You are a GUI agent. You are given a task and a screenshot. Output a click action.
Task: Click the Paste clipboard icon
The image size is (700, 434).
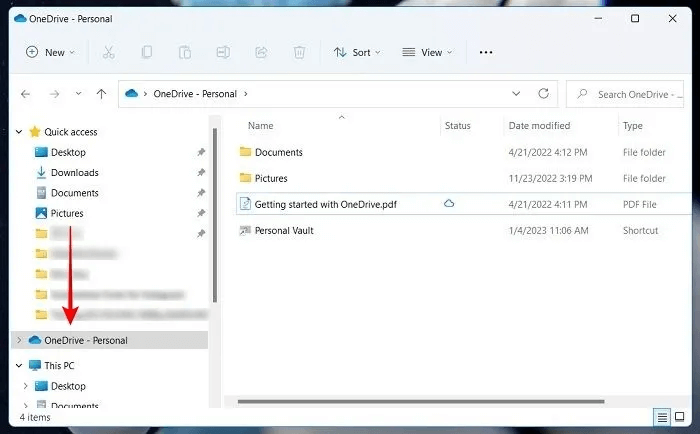click(185, 52)
